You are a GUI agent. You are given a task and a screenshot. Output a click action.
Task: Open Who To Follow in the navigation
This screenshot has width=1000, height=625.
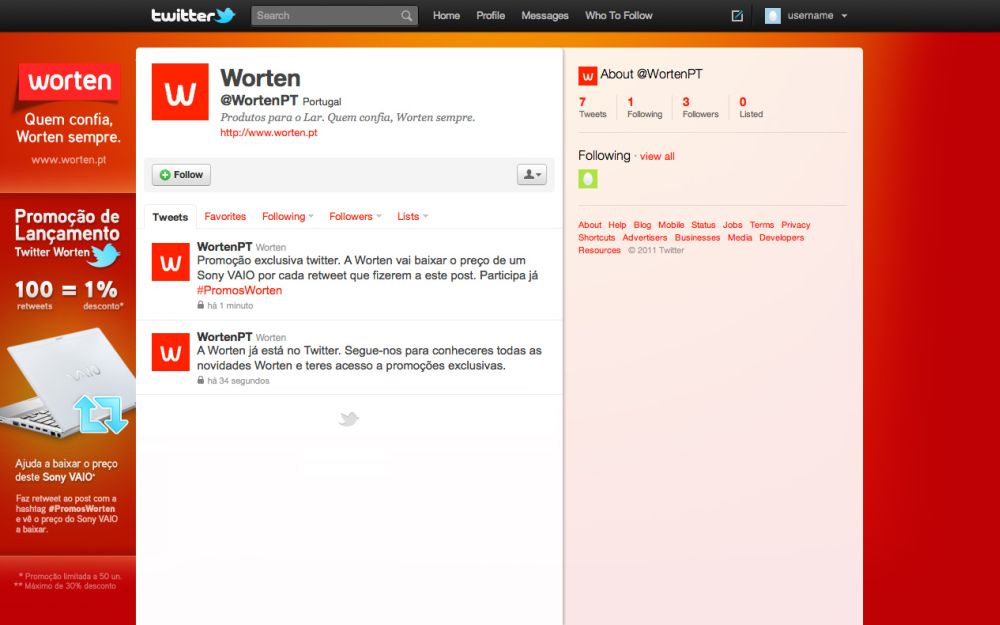619,15
